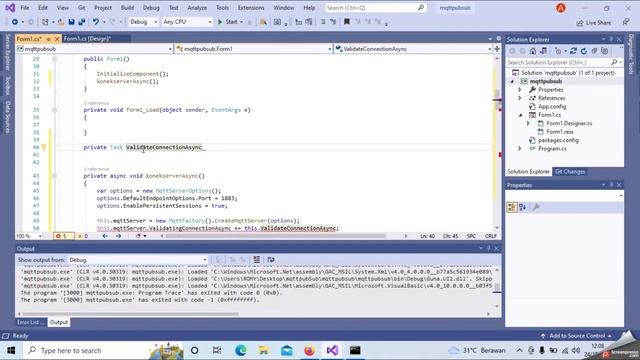This screenshot has height=360, width=640.
Task: Click the error count indicator in editor footer
Action: (63, 236)
